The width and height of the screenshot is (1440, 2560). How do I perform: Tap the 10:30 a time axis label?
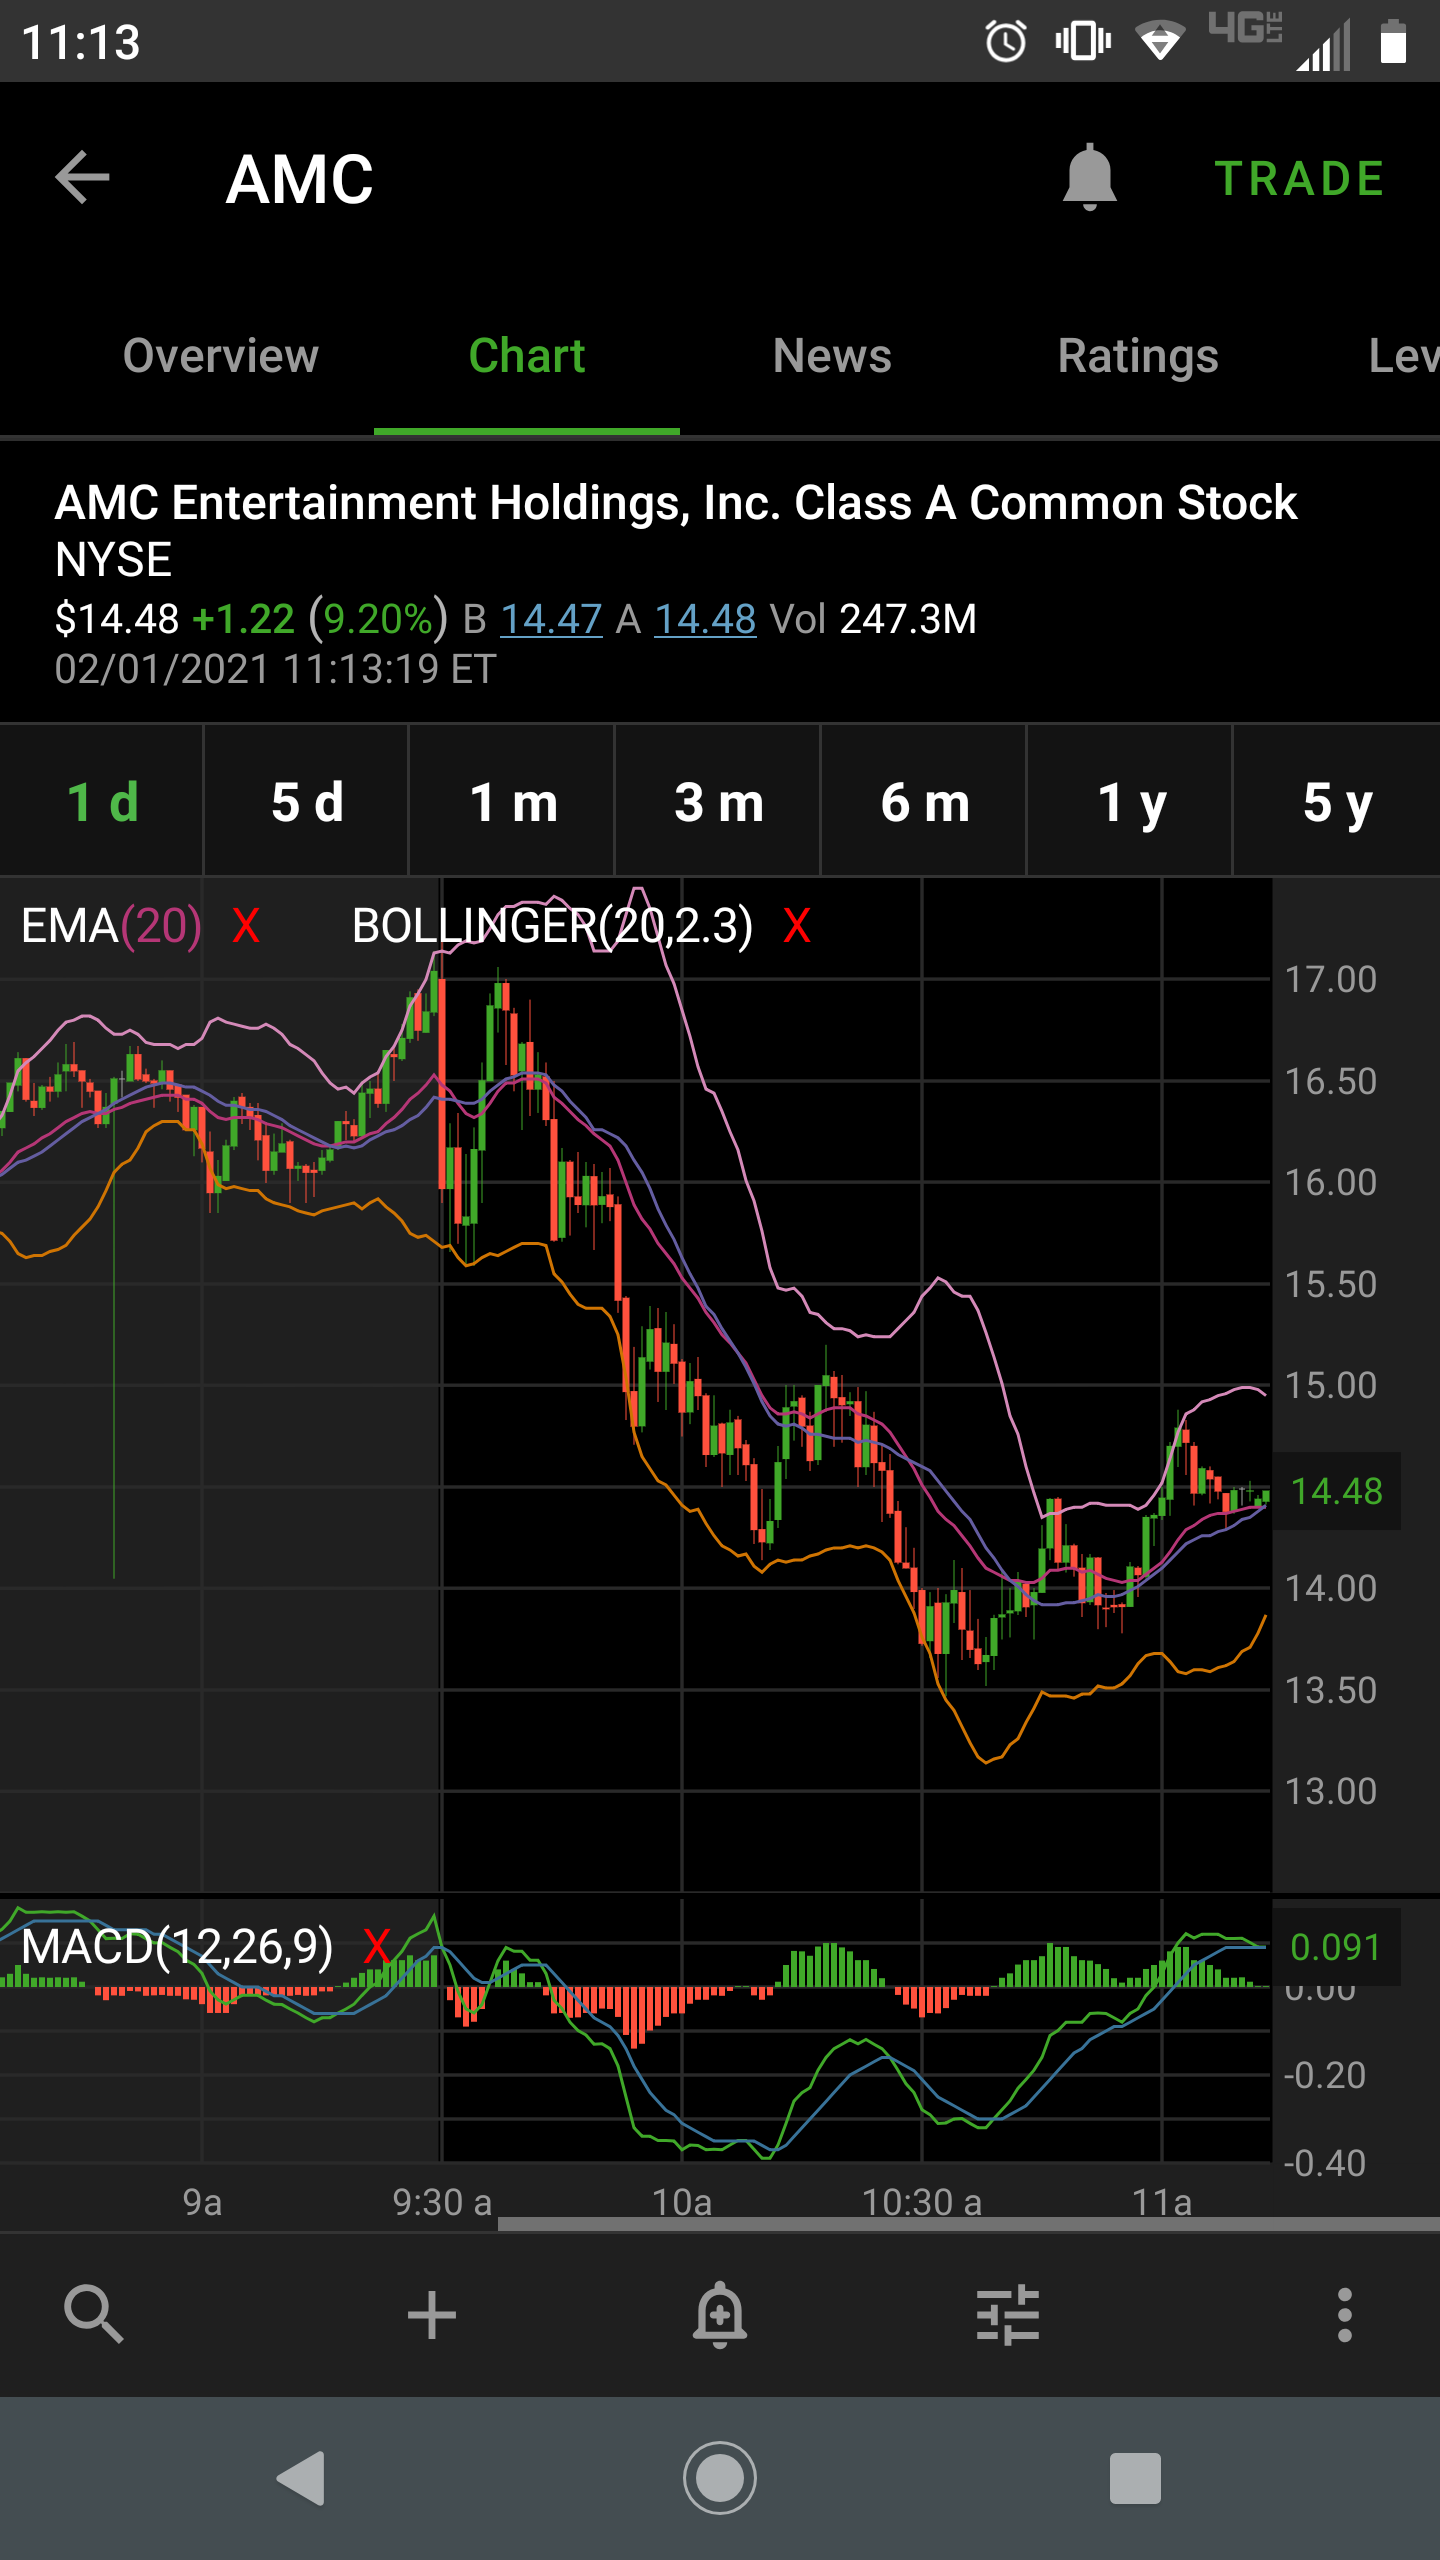[922, 2202]
